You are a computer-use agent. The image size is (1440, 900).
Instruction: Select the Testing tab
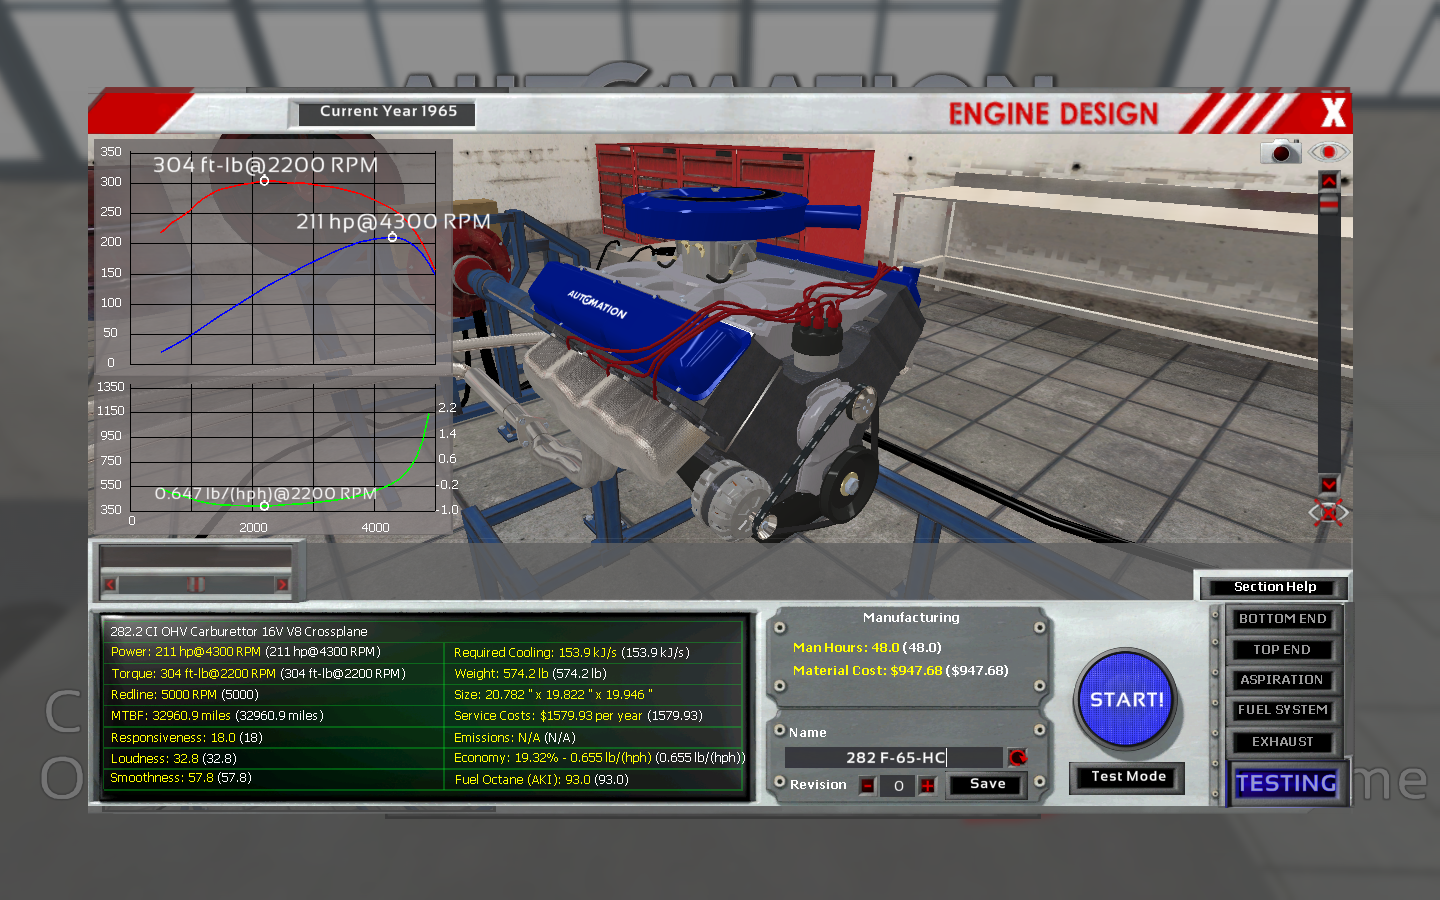tap(1285, 783)
